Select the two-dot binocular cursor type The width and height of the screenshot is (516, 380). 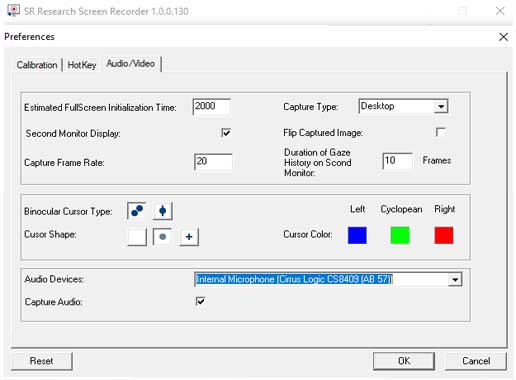coord(137,211)
